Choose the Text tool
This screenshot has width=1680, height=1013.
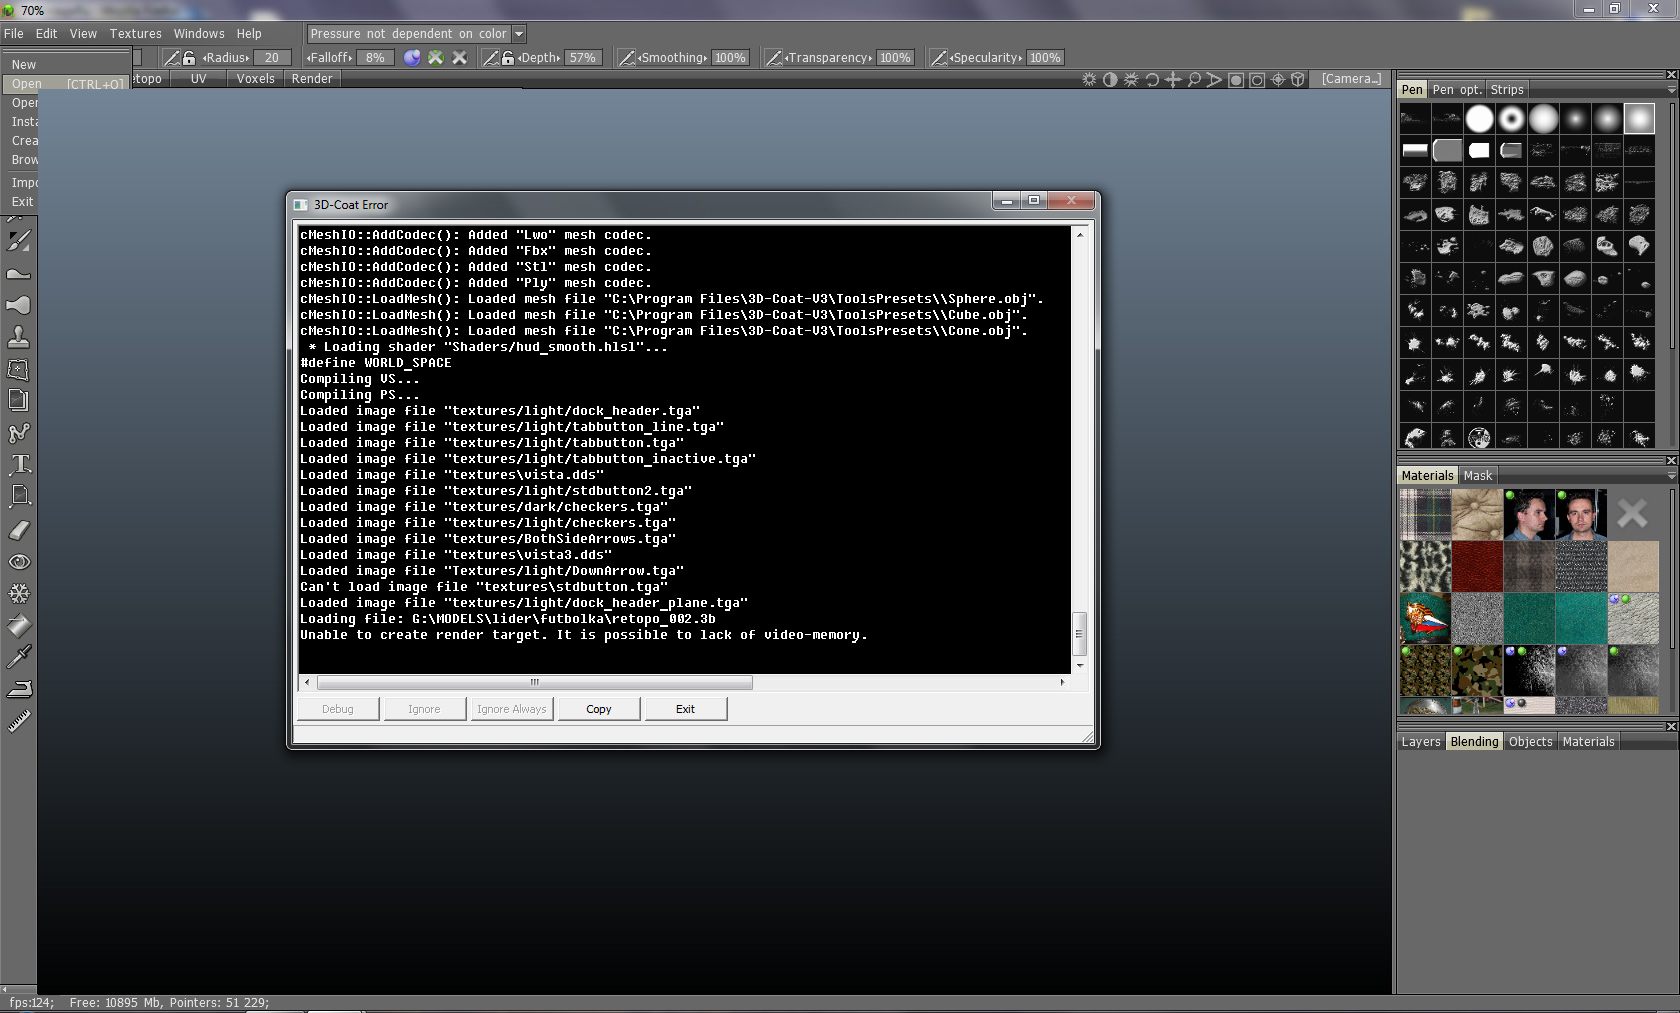pyautogui.click(x=19, y=464)
